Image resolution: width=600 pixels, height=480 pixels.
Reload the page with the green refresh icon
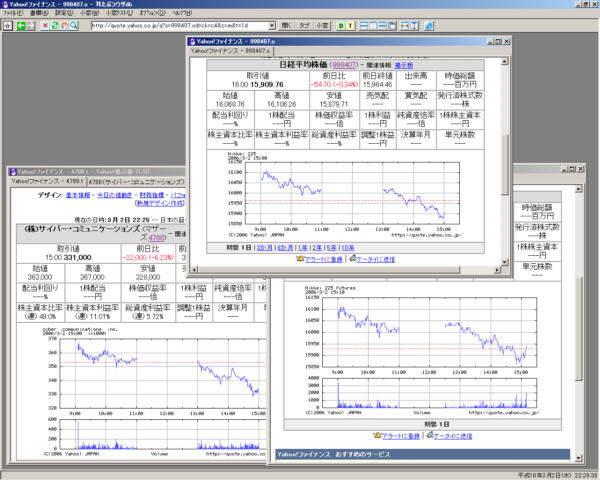point(54,26)
